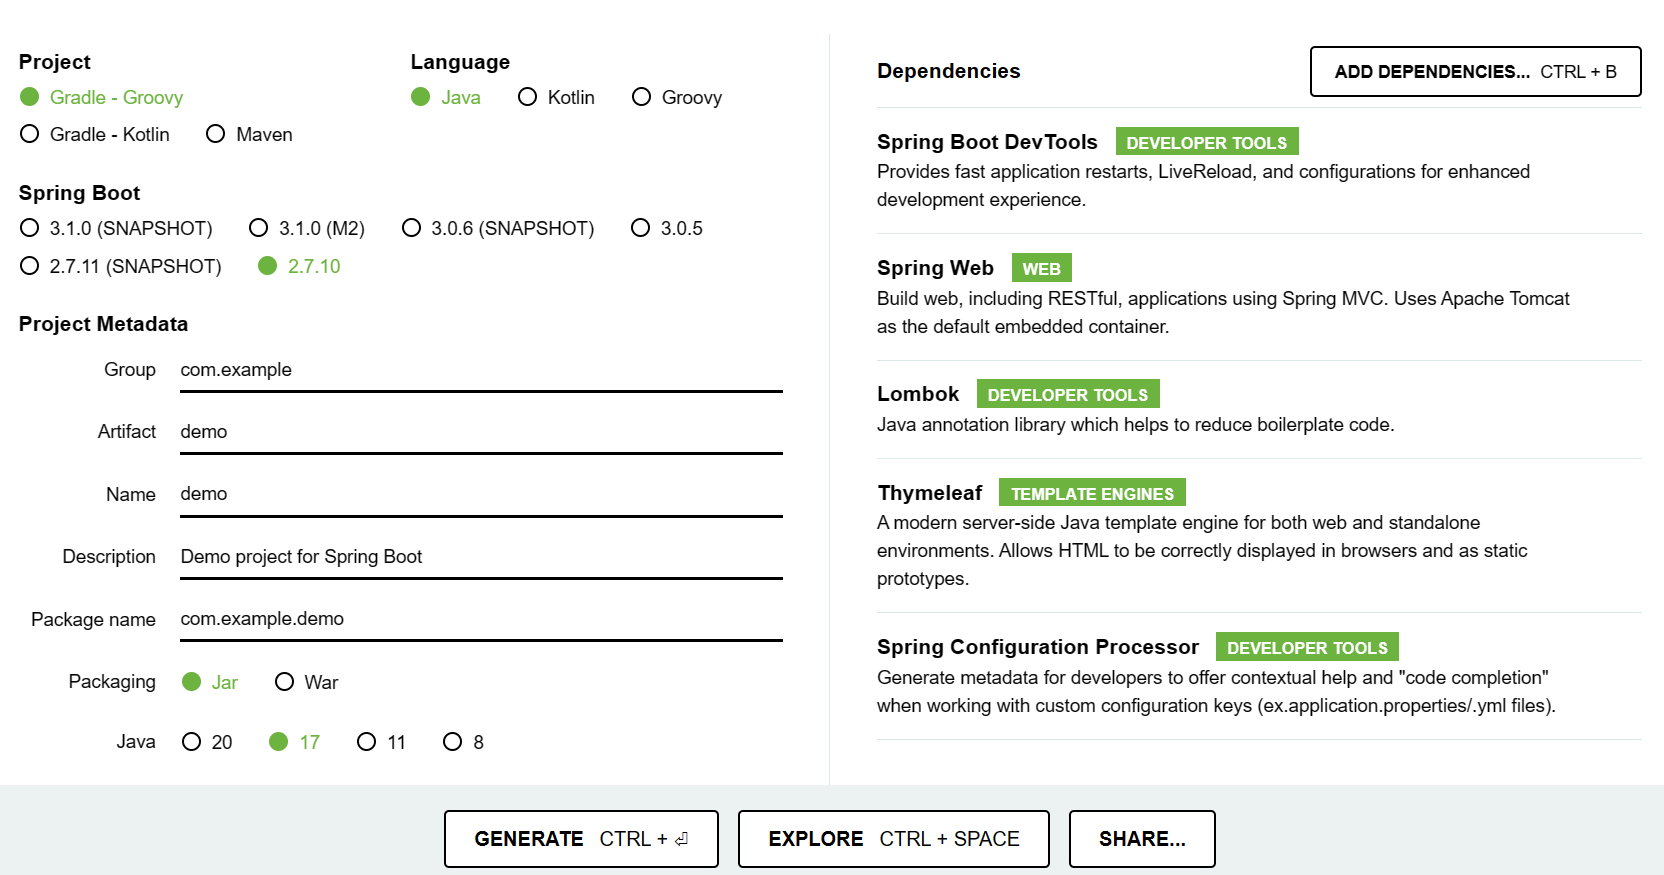The image size is (1664, 875).
Task: Select Spring Boot 3.1.0 (SNAPSHOT)
Action: coord(116,228)
